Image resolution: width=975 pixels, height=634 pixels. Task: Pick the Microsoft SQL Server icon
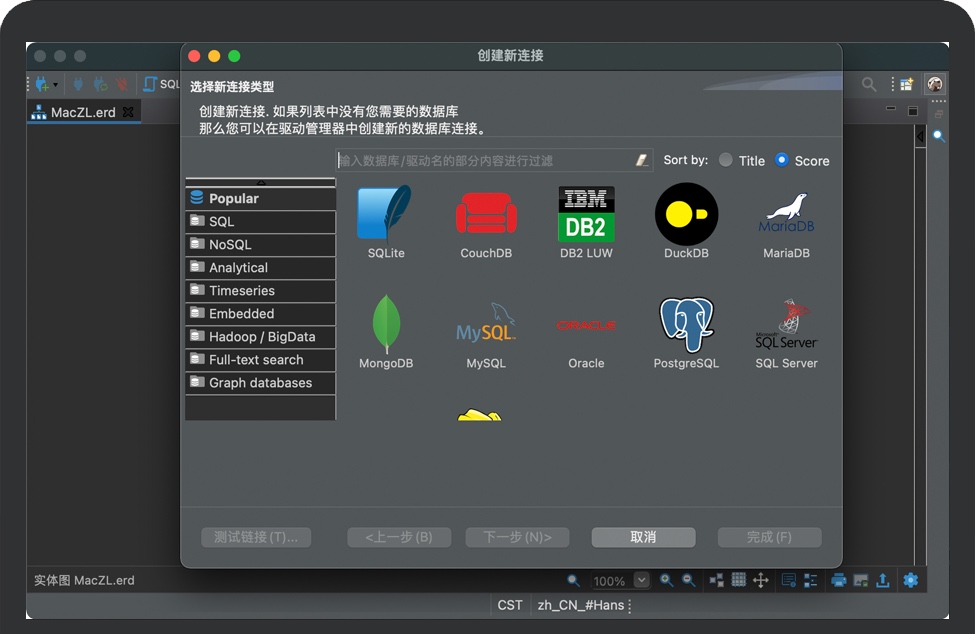786,324
